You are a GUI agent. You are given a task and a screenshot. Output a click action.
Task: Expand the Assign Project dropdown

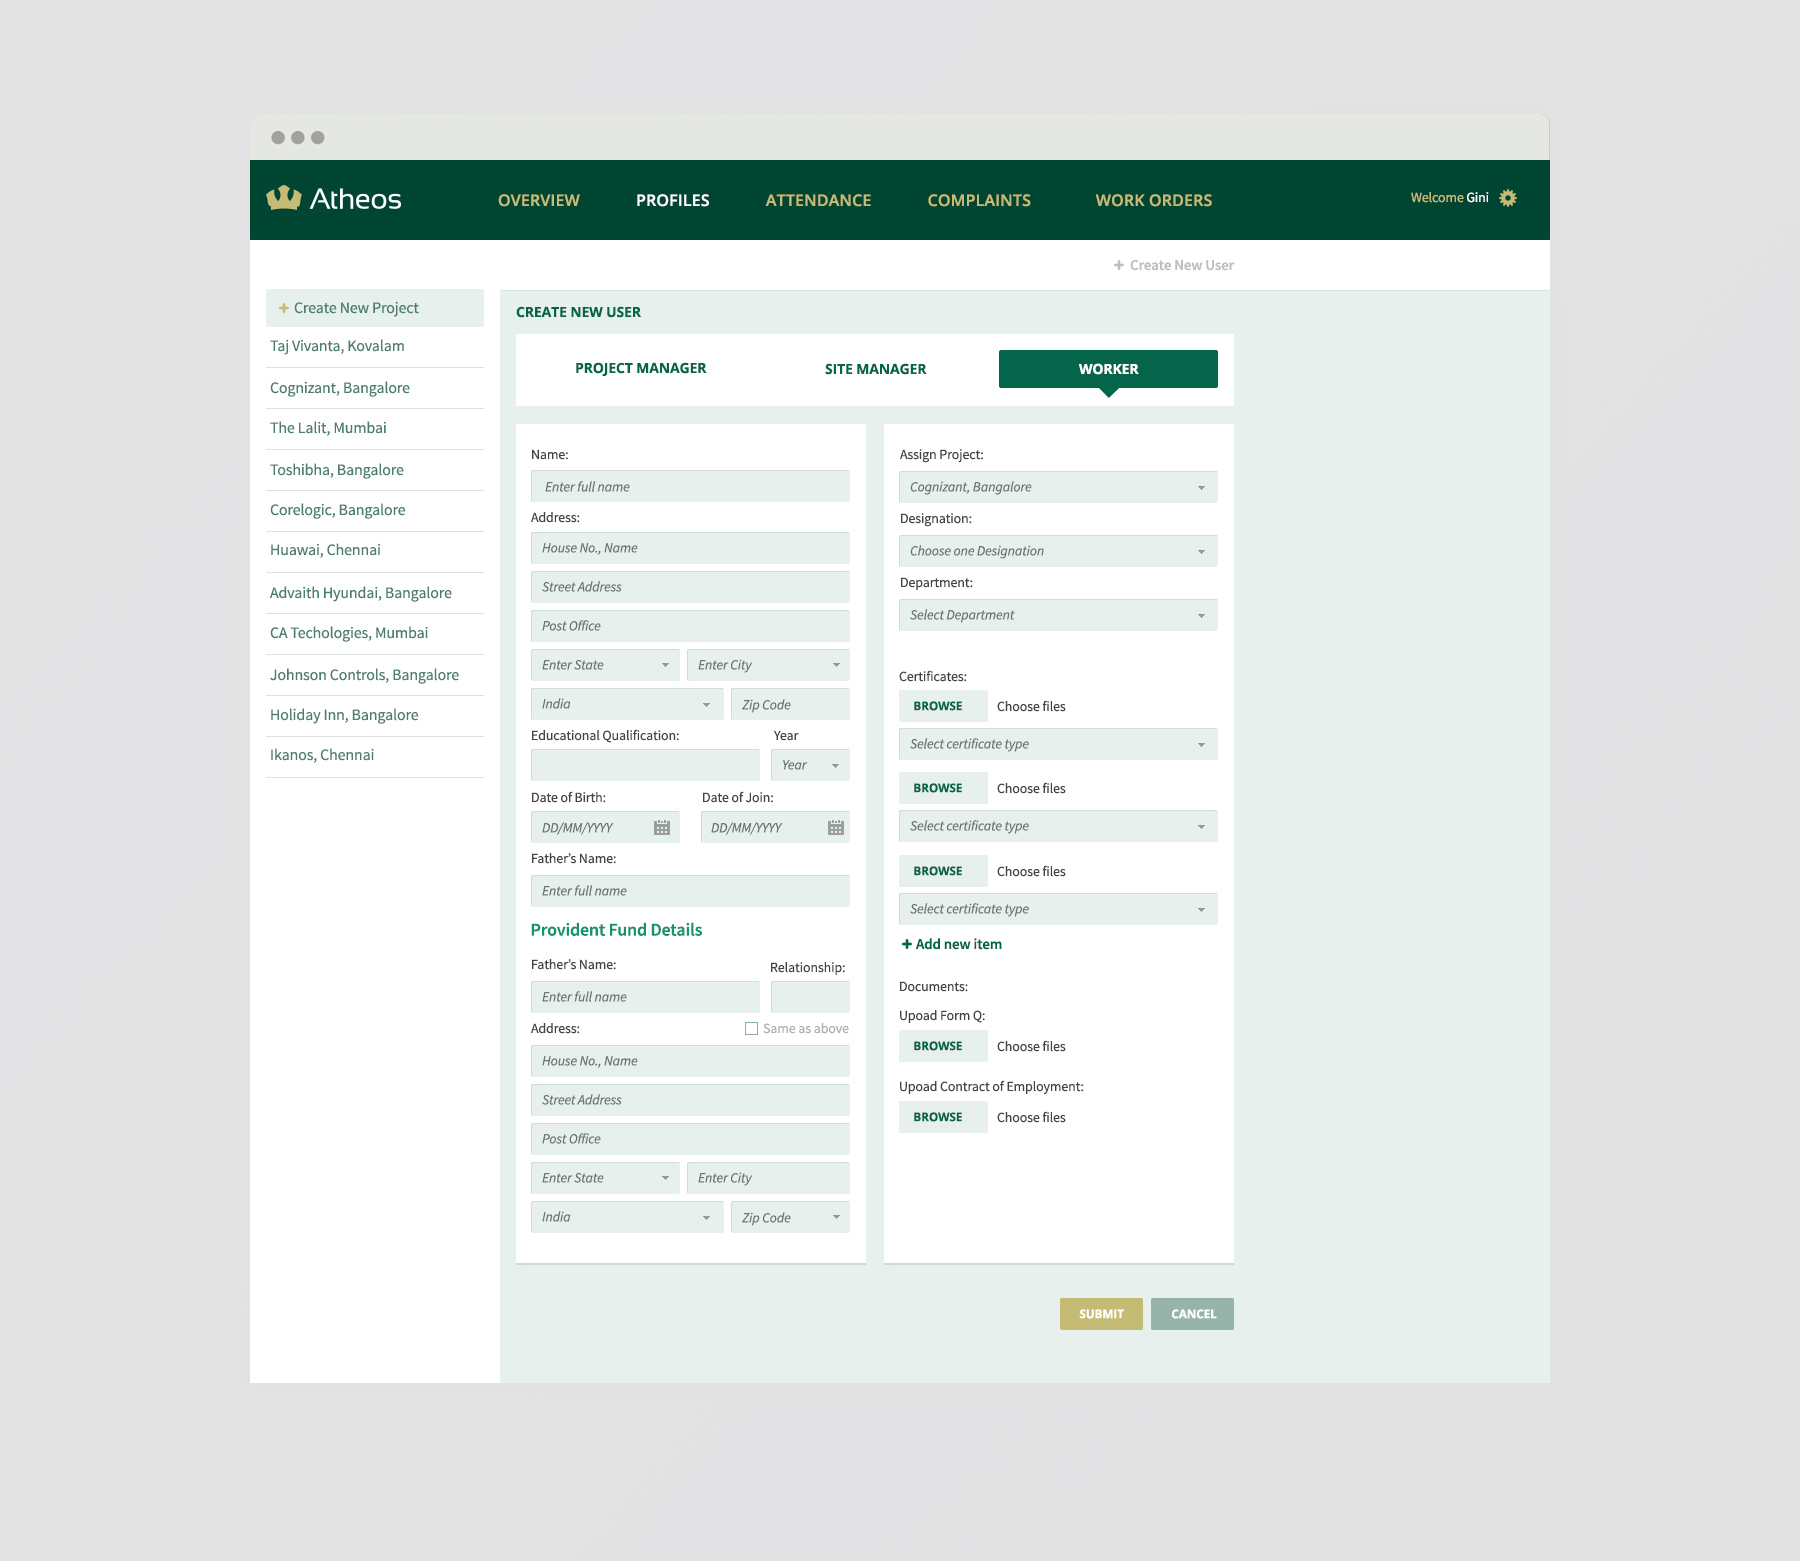click(1057, 487)
